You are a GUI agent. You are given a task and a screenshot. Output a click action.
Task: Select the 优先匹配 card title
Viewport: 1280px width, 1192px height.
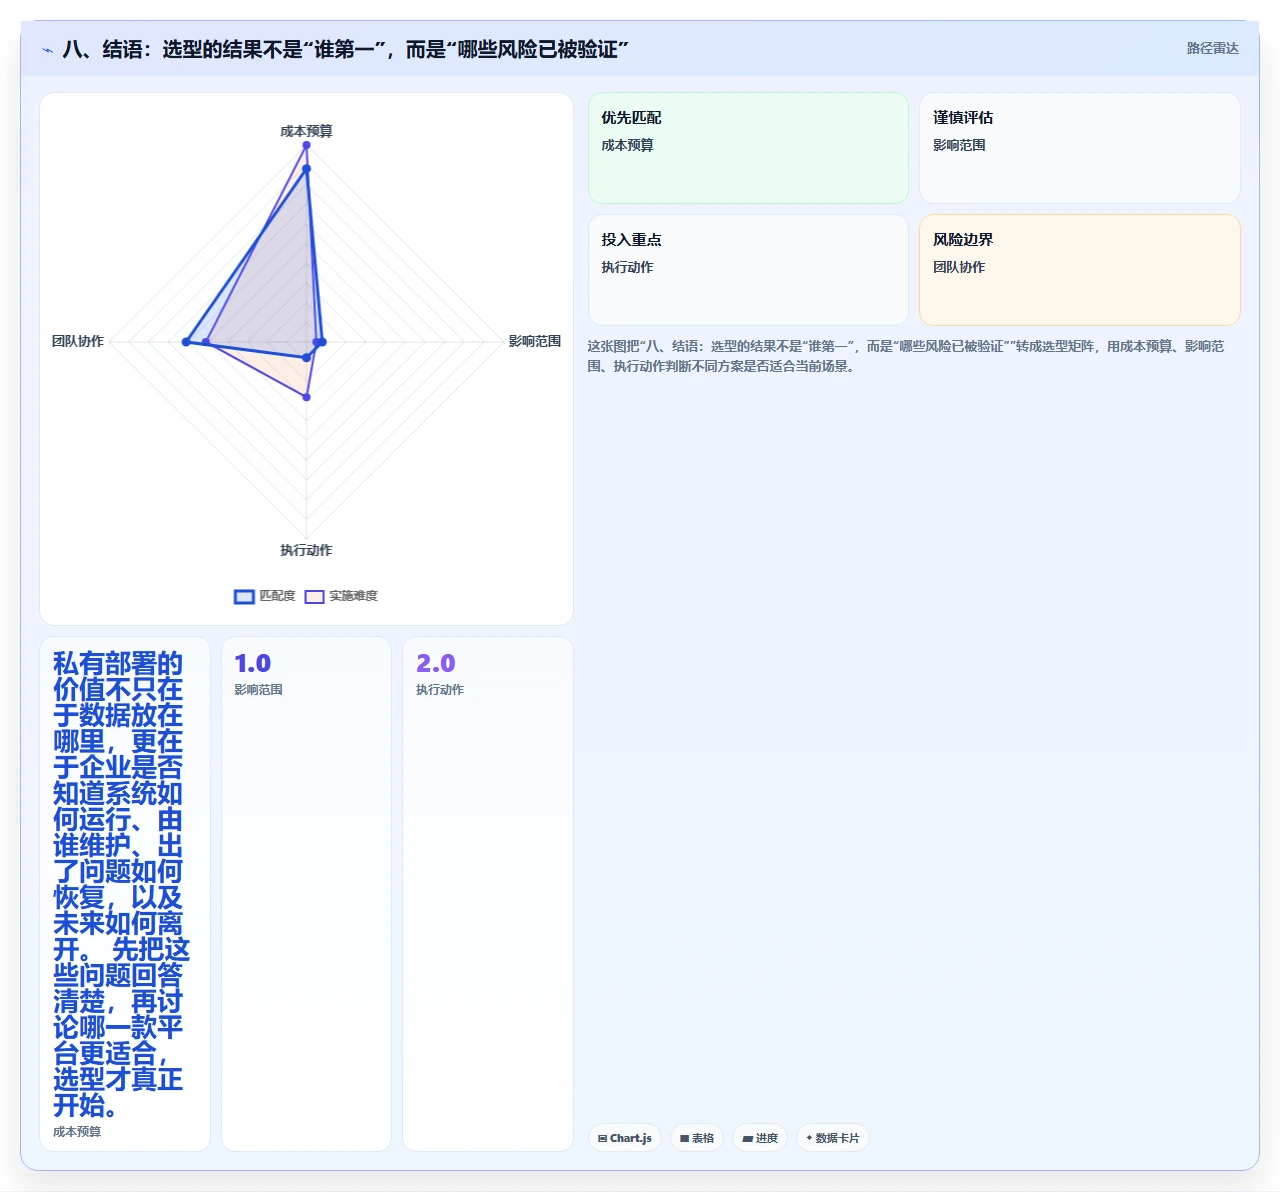pyautogui.click(x=631, y=118)
